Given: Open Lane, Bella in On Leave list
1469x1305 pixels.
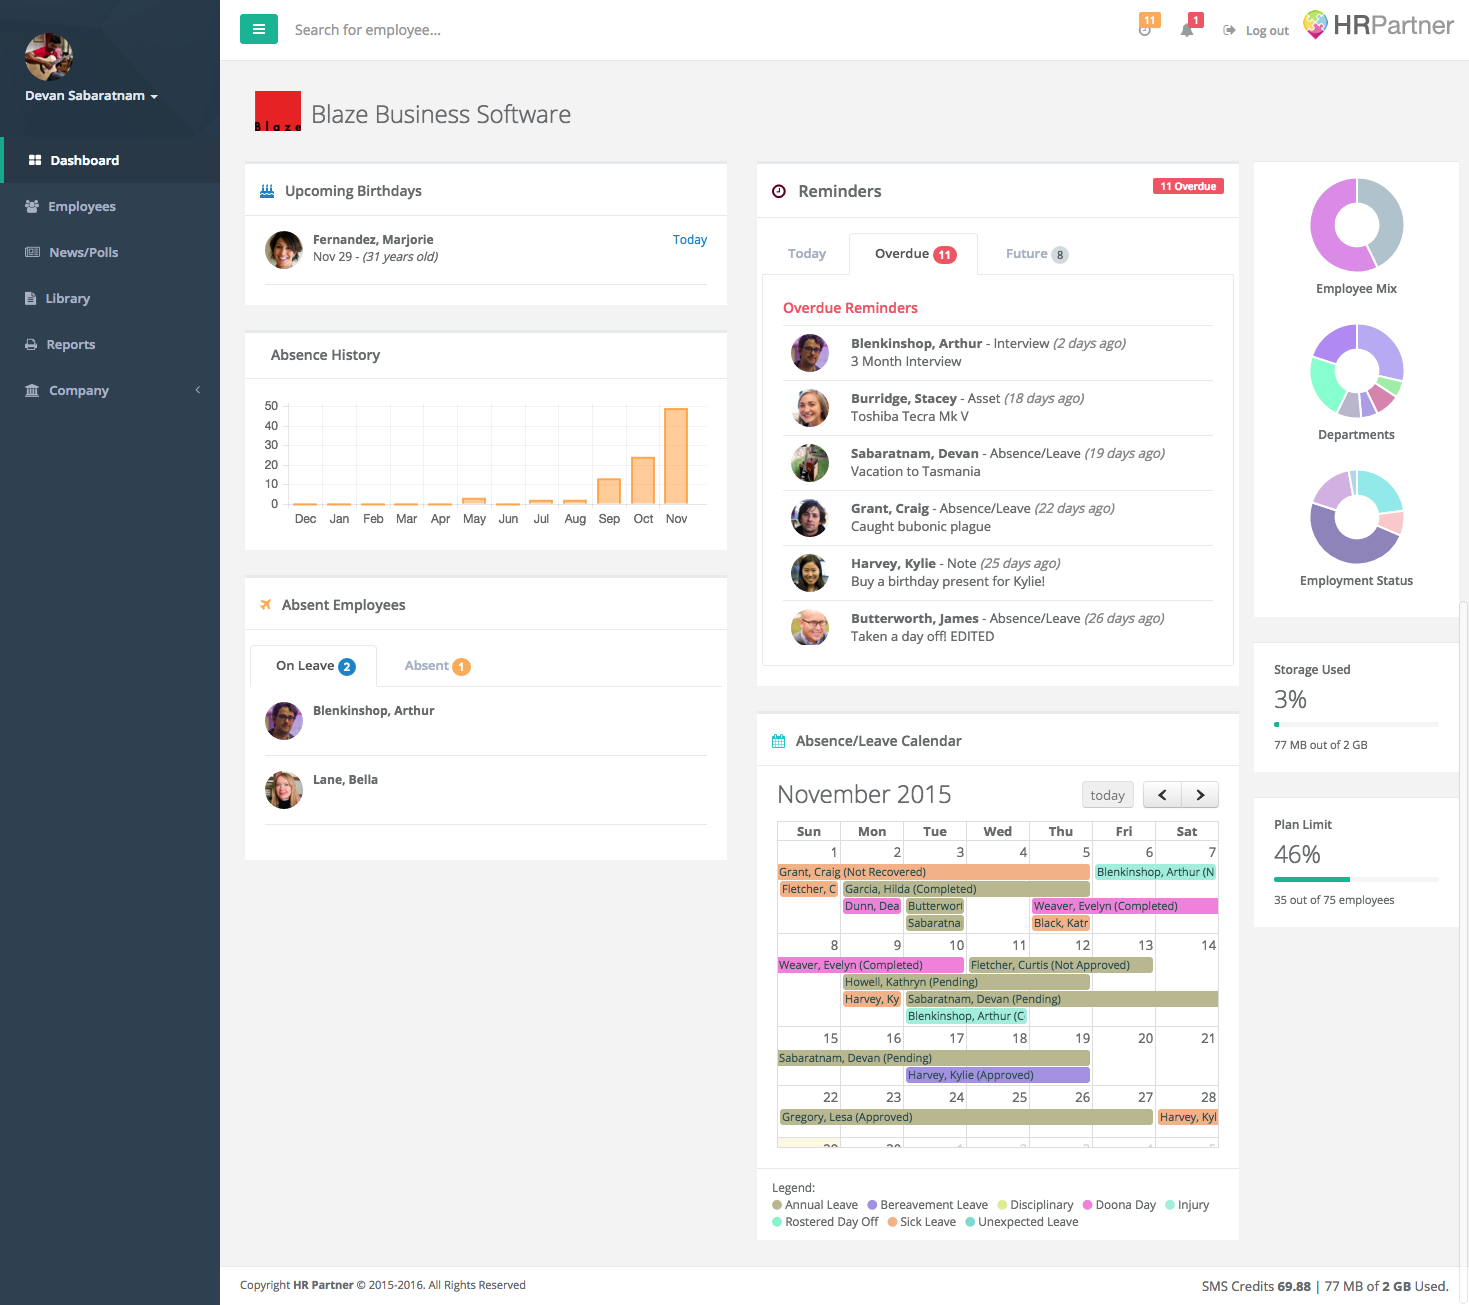Looking at the screenshot, I should [x=345, y=780].
